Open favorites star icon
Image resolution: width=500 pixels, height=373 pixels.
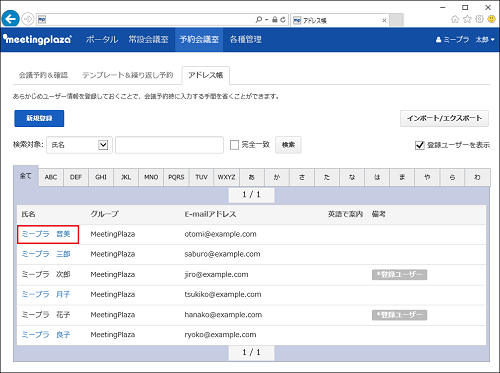click(x=467, y=19)
